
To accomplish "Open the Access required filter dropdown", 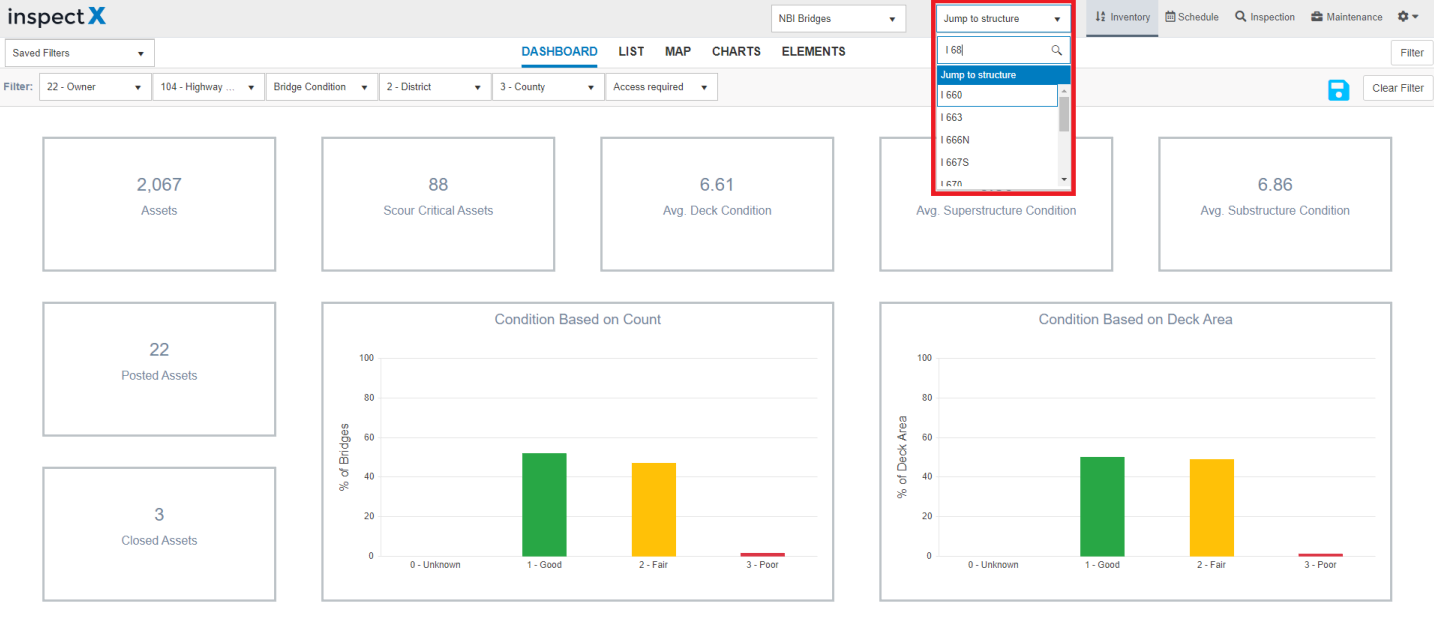I will 661,87.
